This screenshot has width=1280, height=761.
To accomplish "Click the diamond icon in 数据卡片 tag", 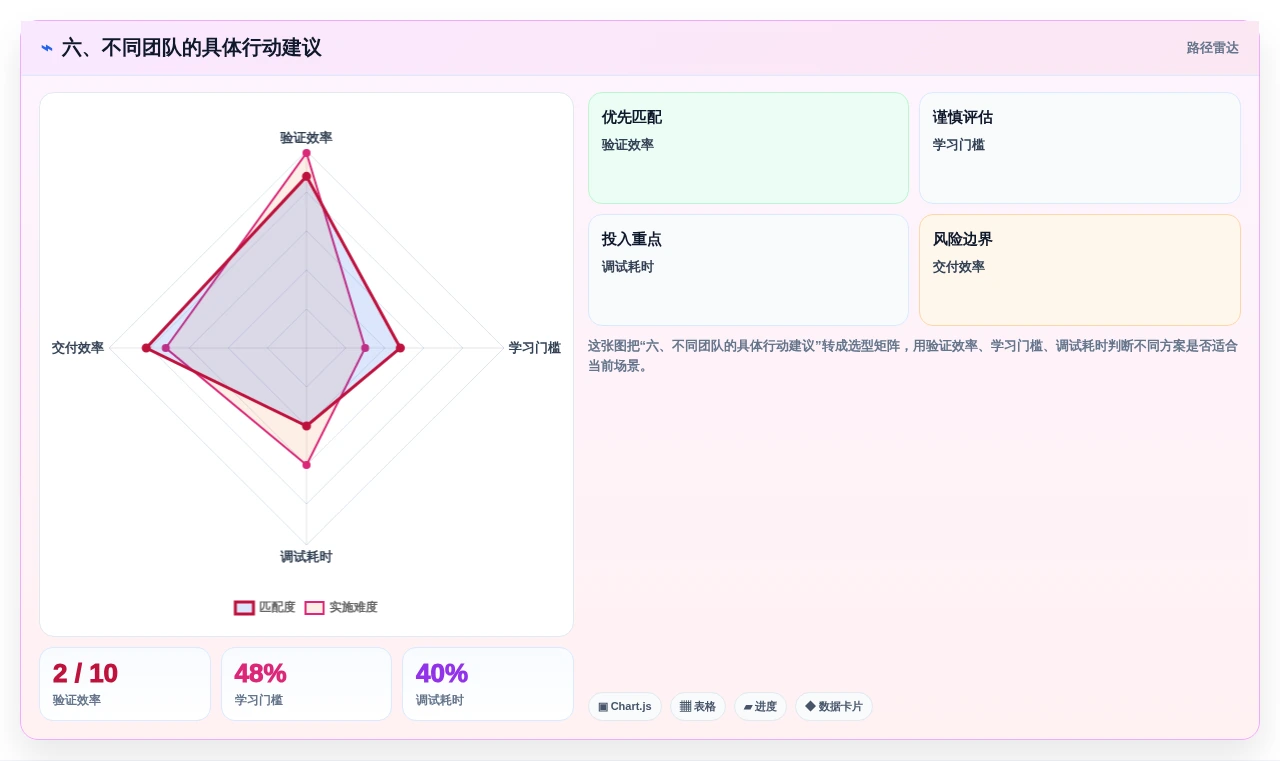I will (810, 706).
